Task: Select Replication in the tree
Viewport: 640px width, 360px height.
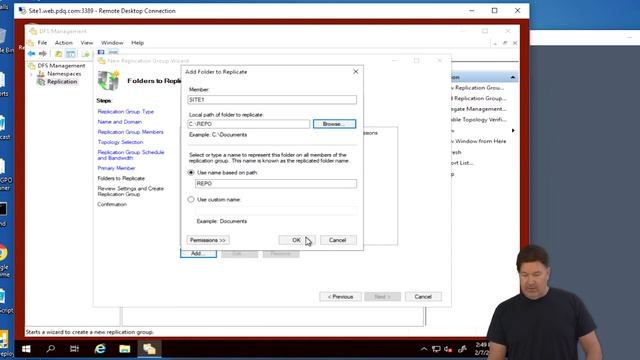Action: click(x=62, y=82)
